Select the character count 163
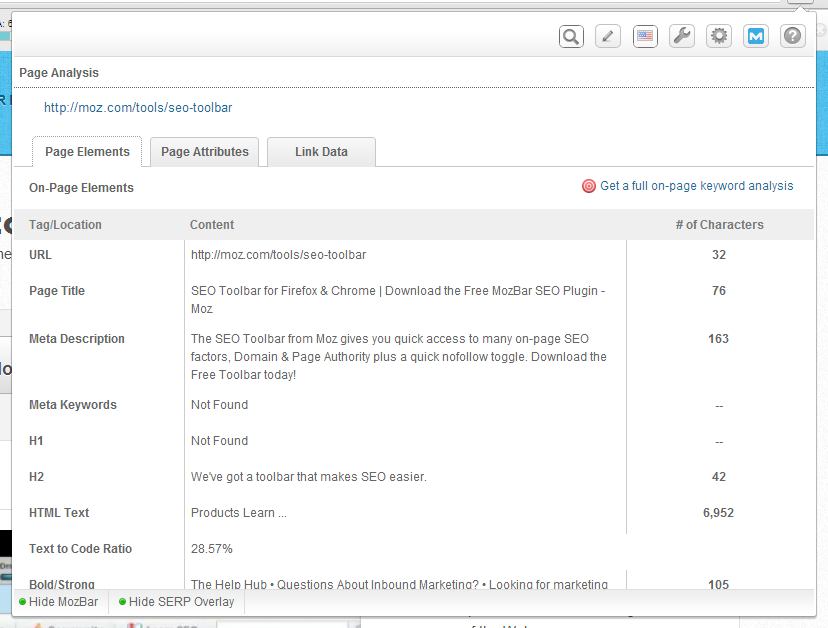This screenshot has width=828, height=628. (718, 339)
